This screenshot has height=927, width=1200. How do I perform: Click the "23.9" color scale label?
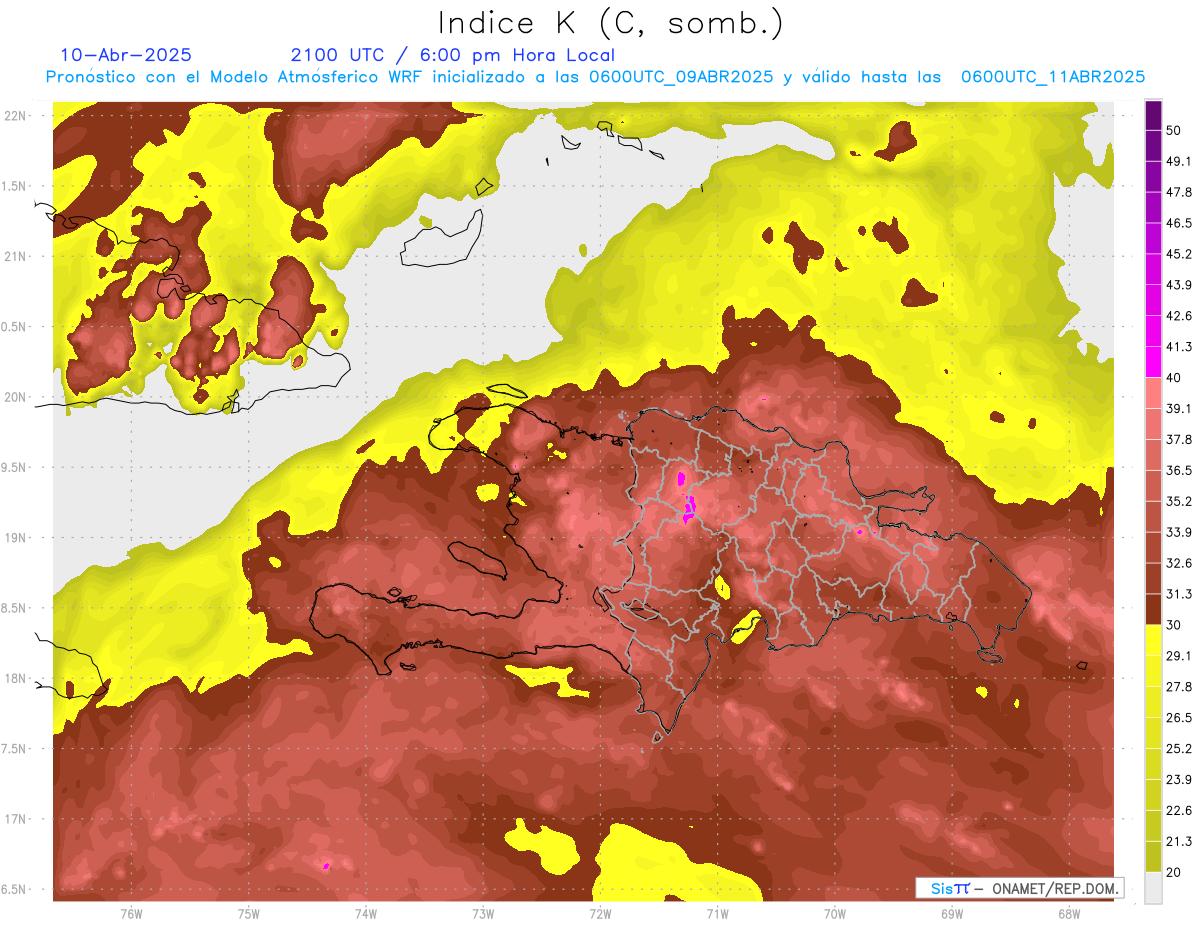click(1179, 779)
